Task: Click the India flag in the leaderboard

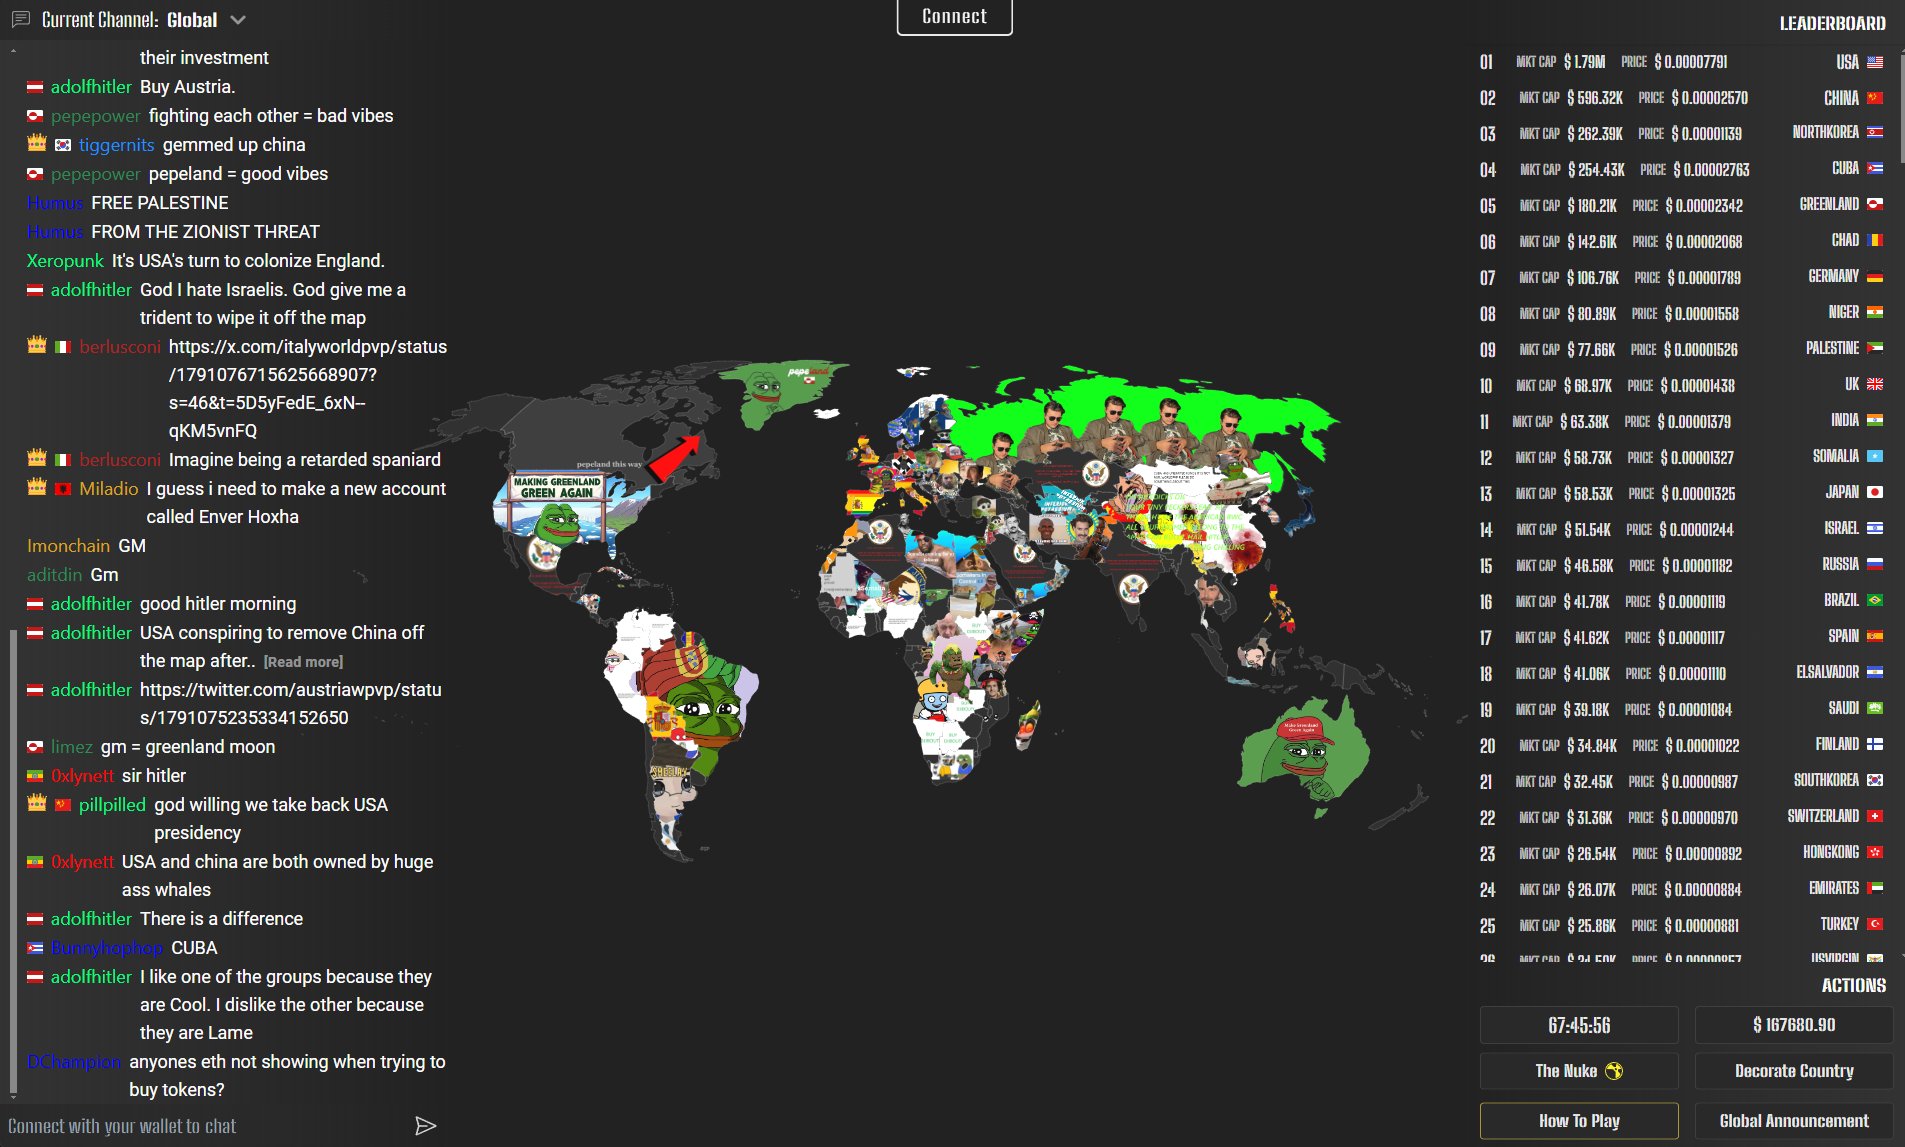Action: pyautogui.click(x=1875, y=420)
